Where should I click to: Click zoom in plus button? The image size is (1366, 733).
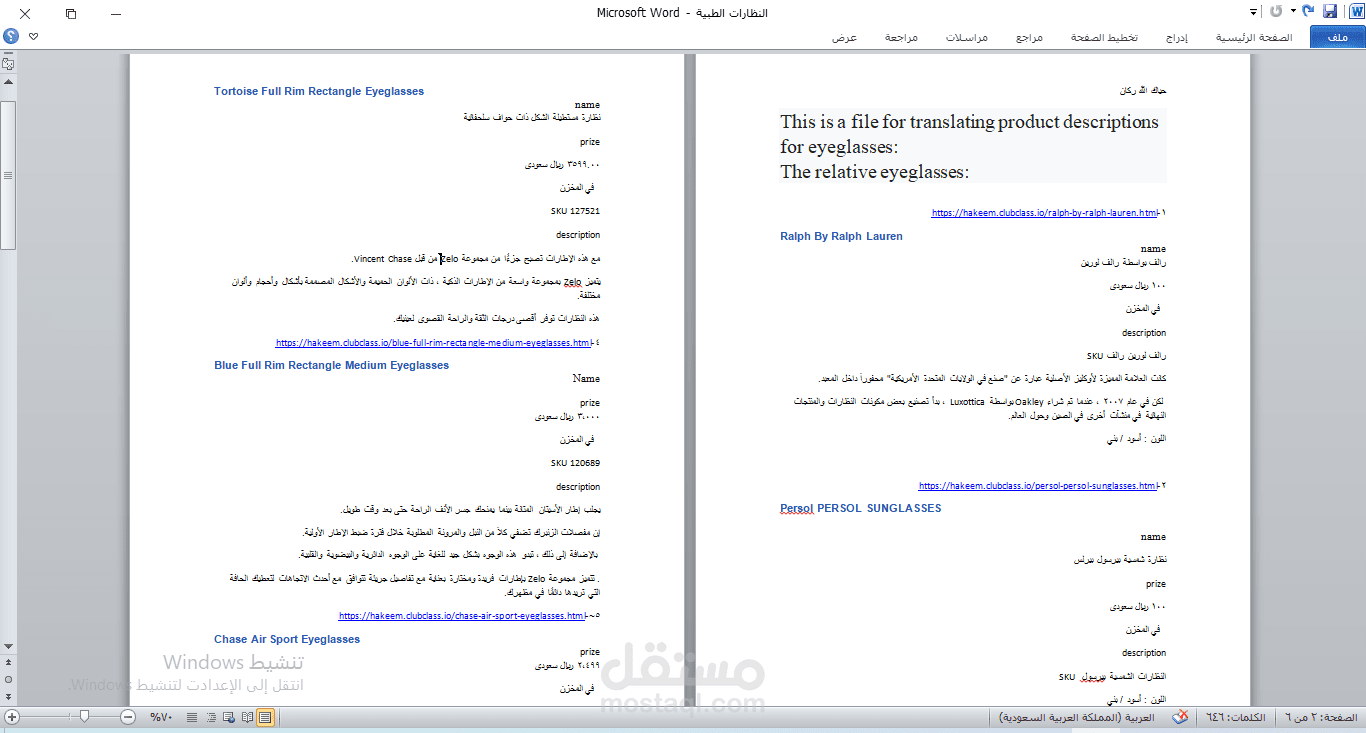(12, 717)
